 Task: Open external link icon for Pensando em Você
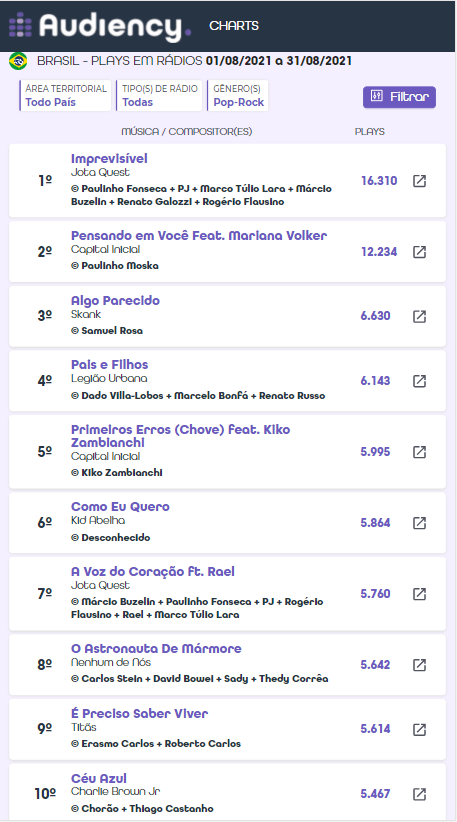[419, 252]
